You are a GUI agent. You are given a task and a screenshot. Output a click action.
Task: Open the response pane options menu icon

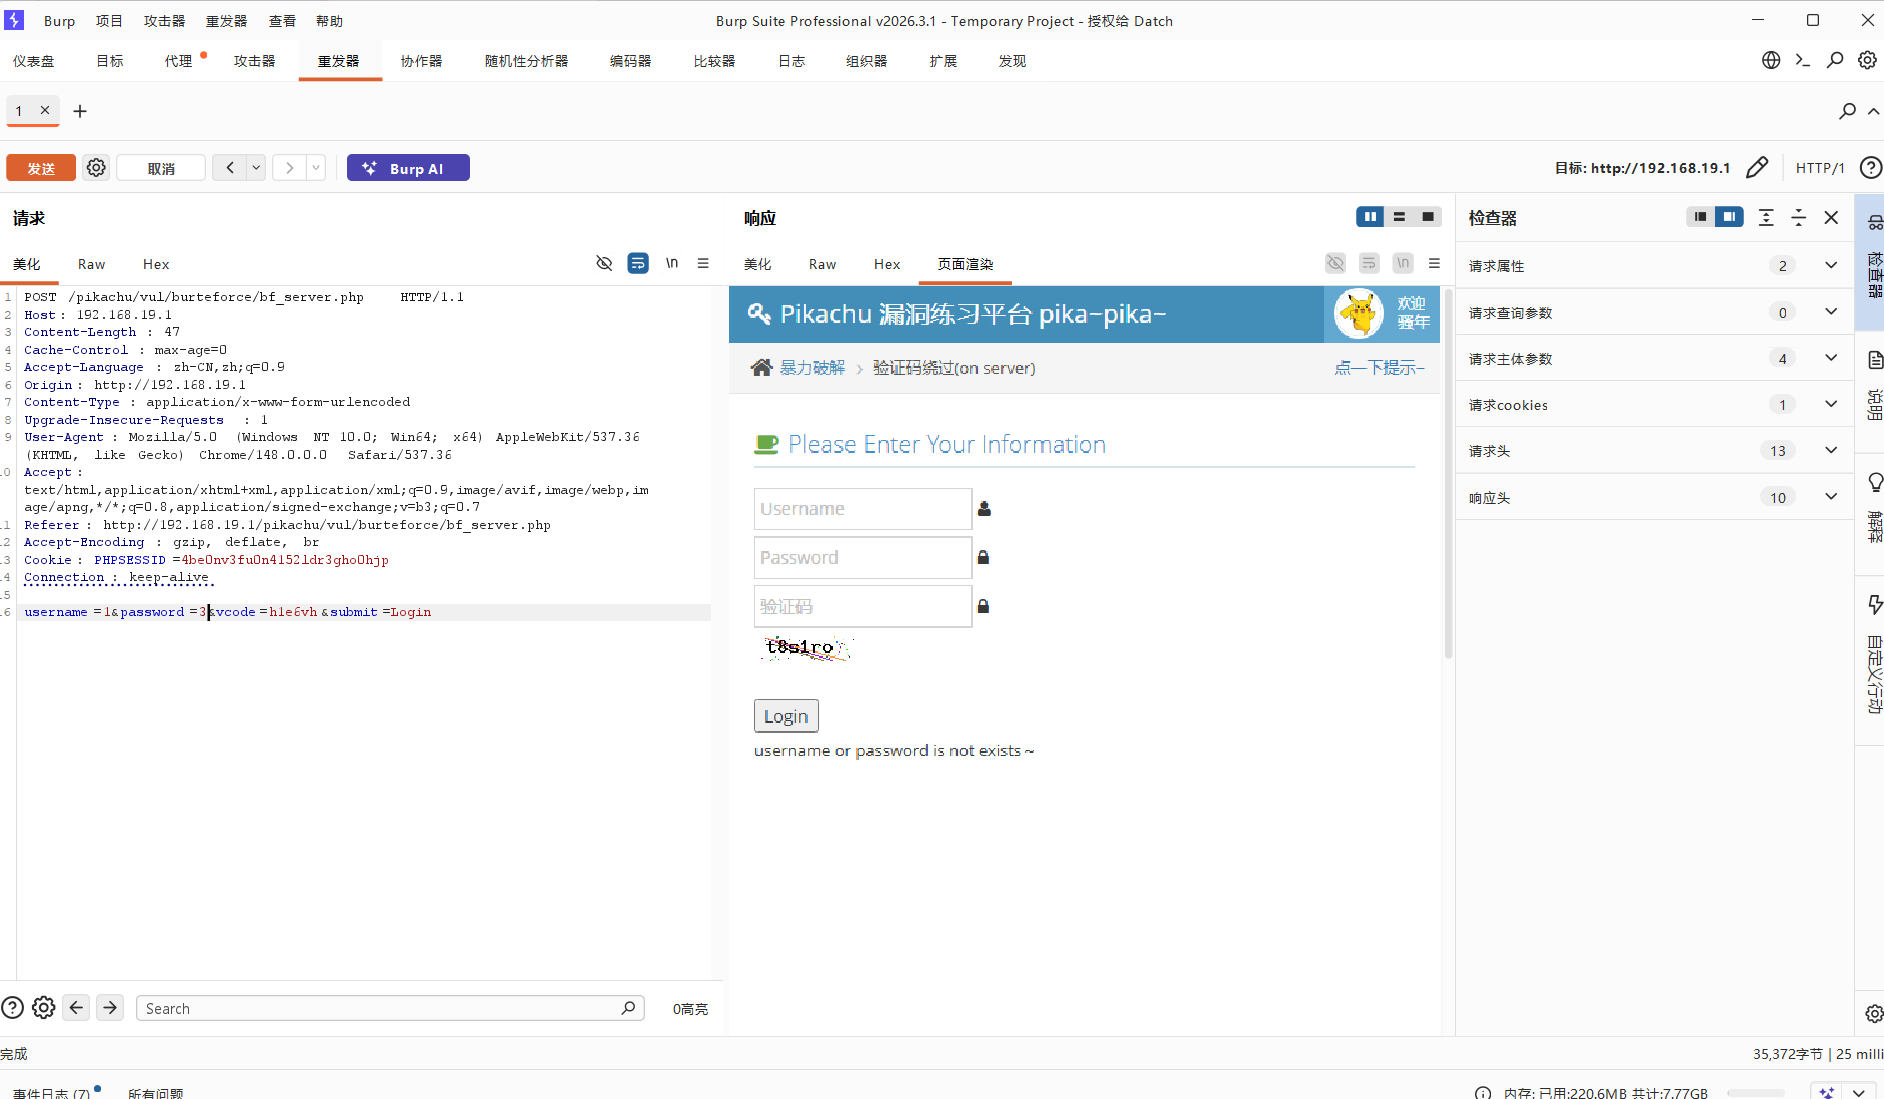point(1434,263)
